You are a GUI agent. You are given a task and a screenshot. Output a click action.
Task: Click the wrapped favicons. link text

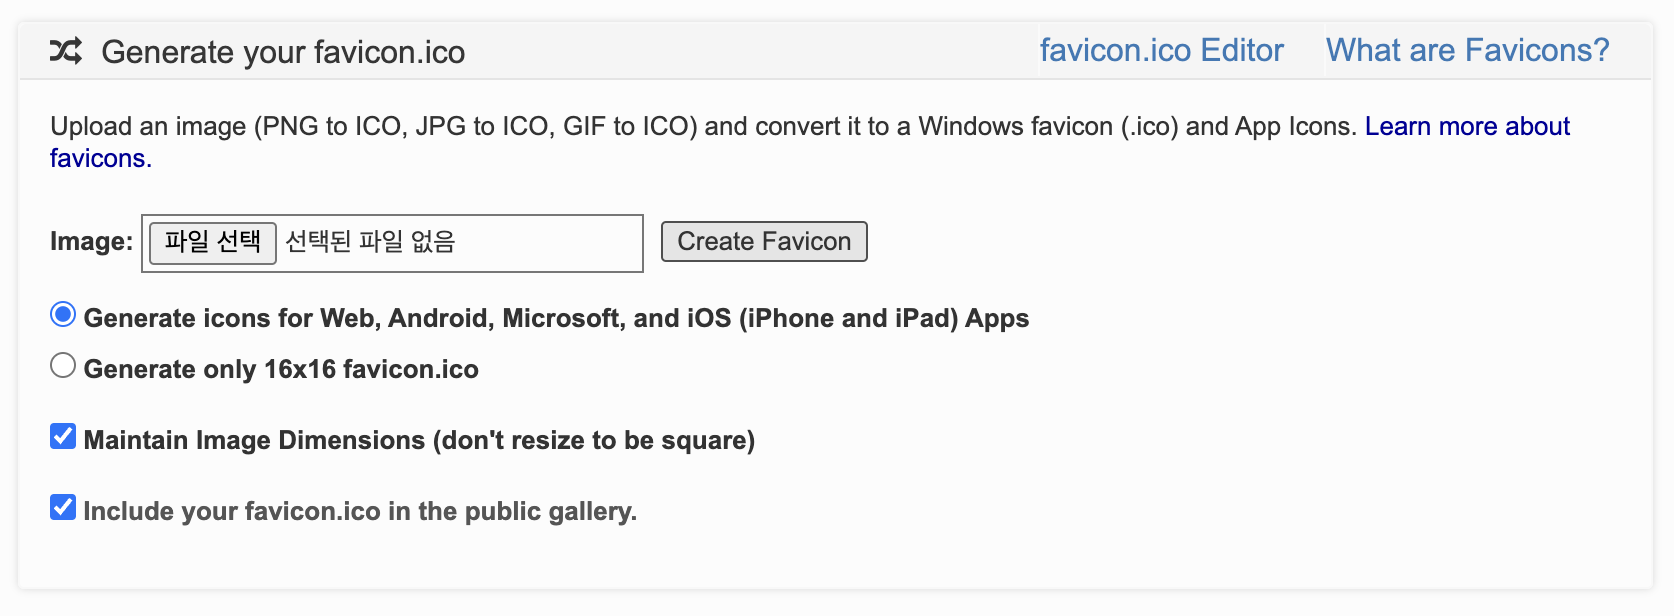click(x=101, y=158)
